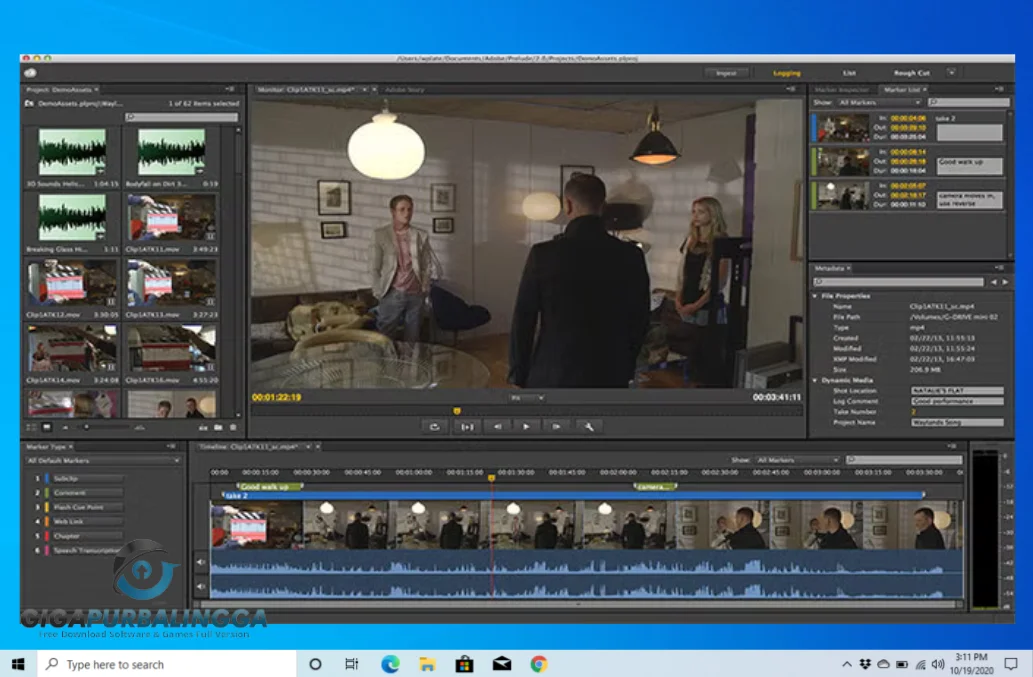Click the timeline zoom slider at bottom right
Screen dimensions: 1033x677
point(955,603)
